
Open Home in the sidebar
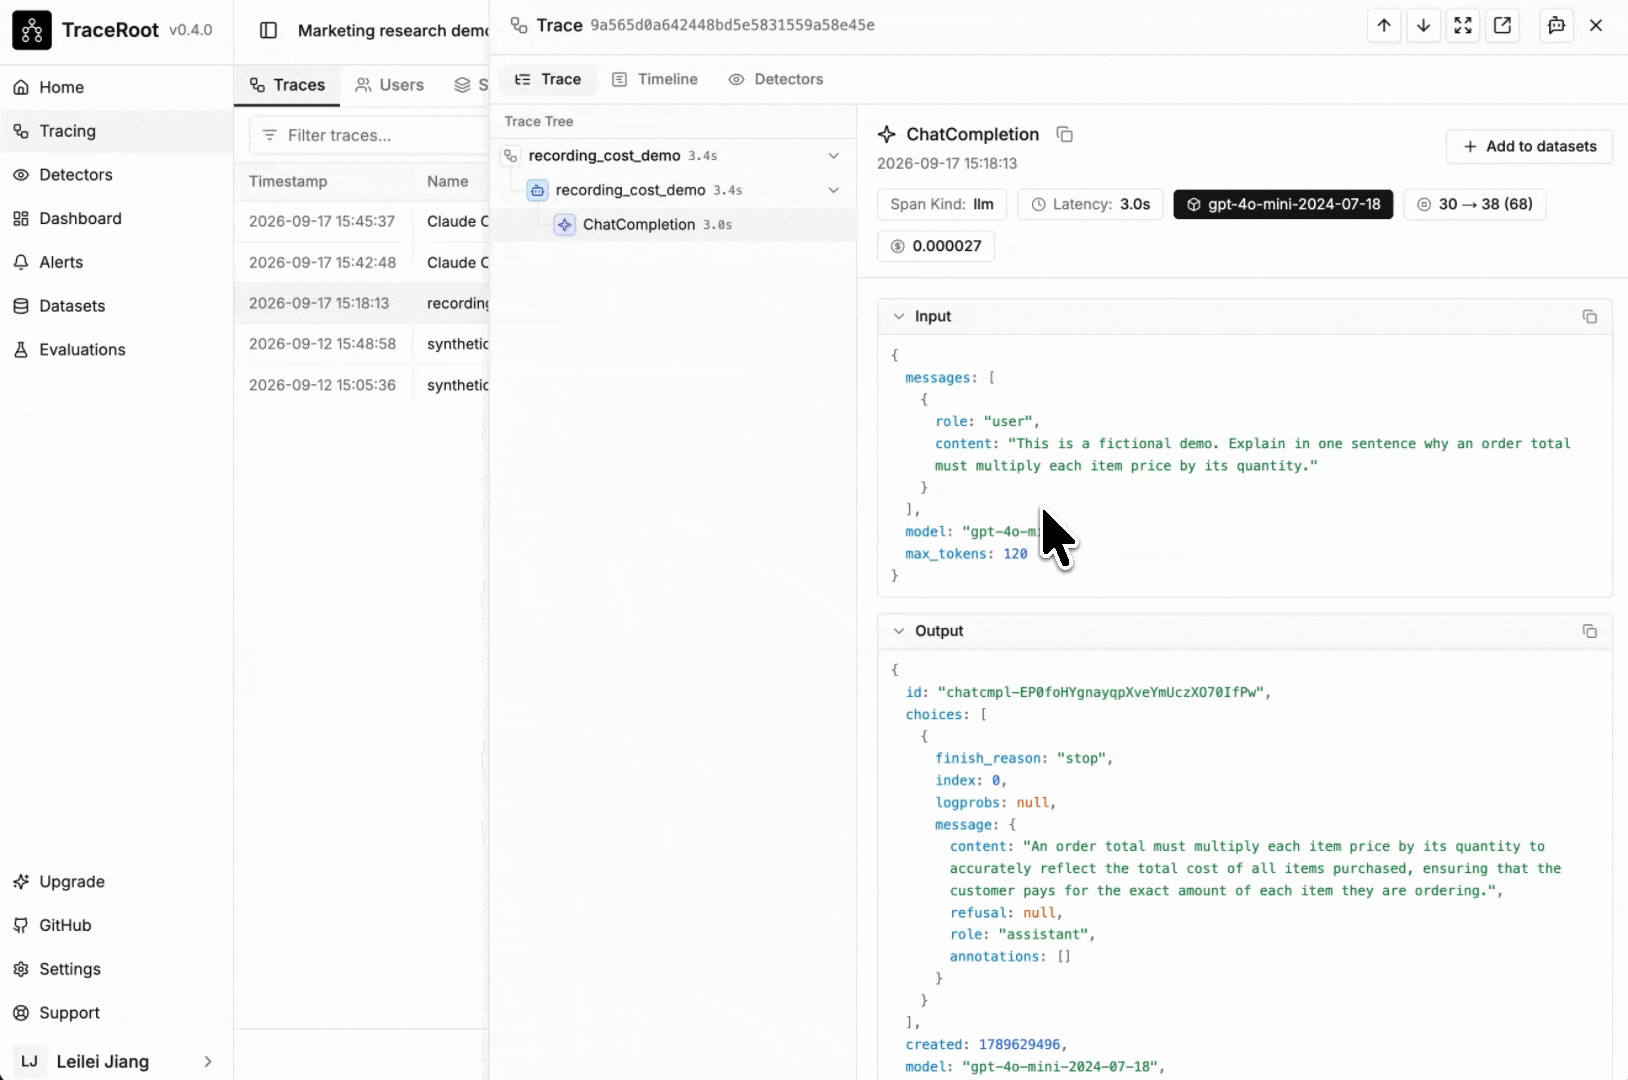pos(116,87)
